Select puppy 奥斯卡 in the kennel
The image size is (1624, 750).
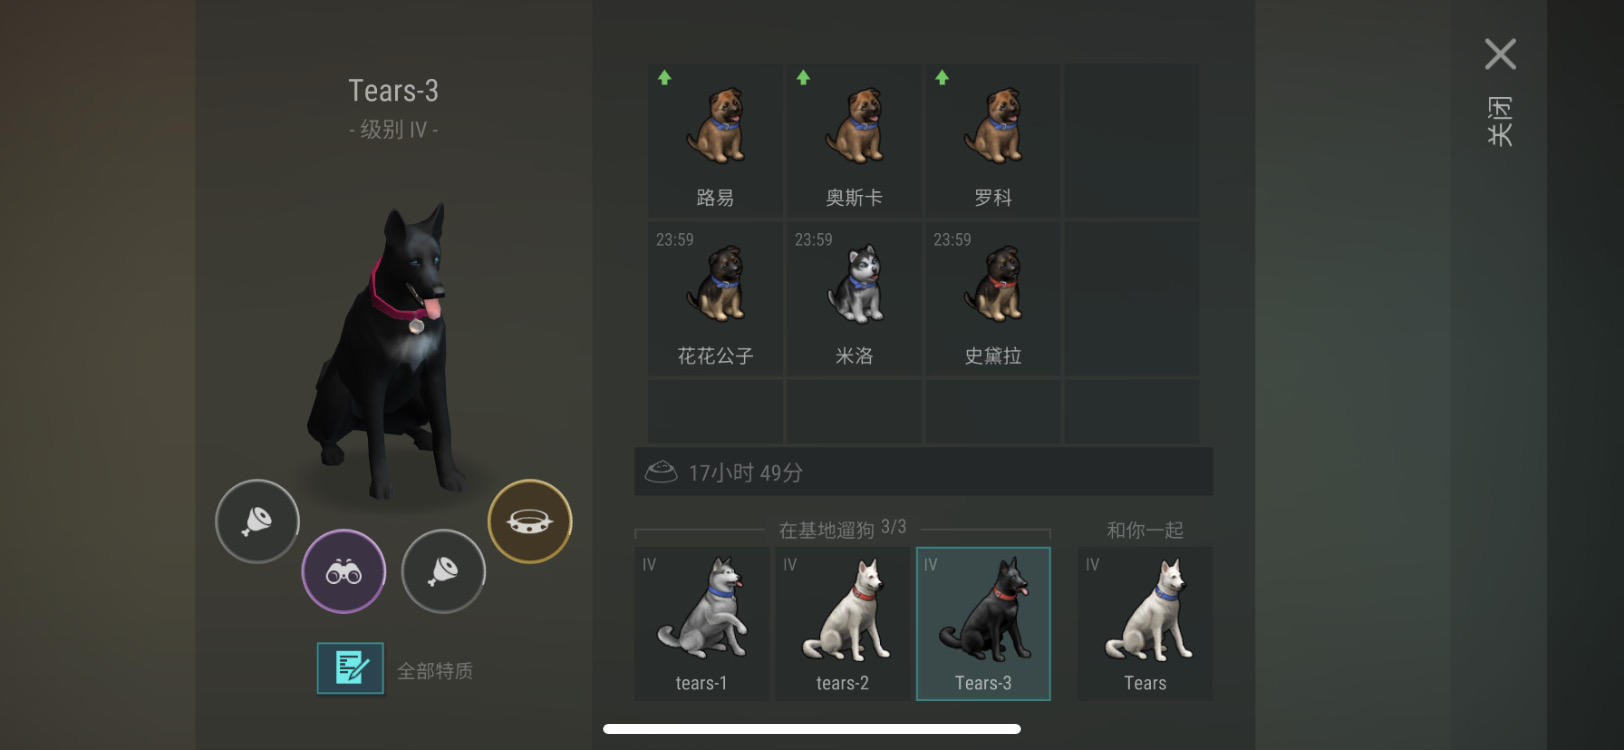tap(854, 141)
